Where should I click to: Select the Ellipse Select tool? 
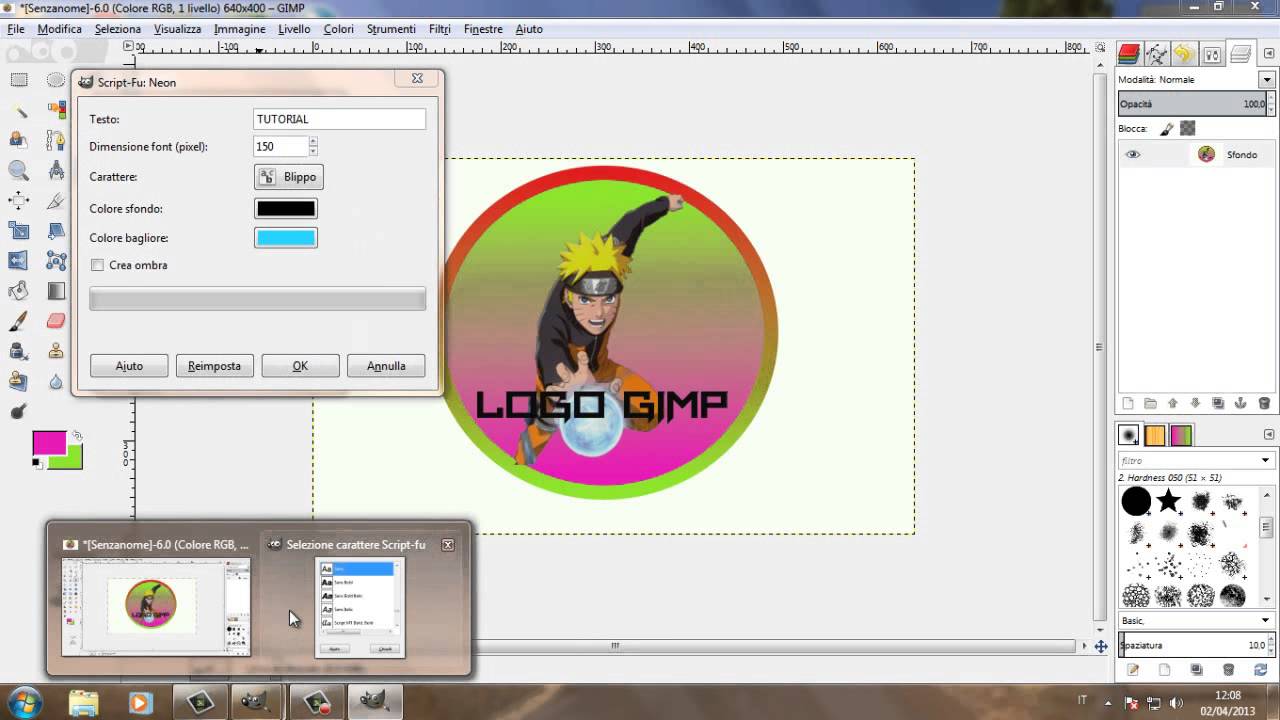(56, 80)
